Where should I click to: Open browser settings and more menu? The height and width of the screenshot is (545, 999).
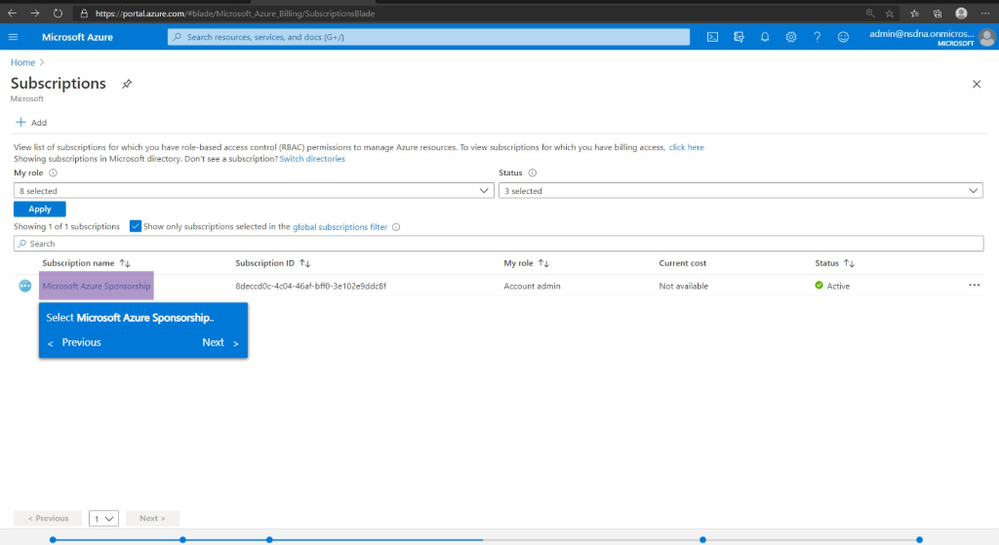(x=985, y=13)
